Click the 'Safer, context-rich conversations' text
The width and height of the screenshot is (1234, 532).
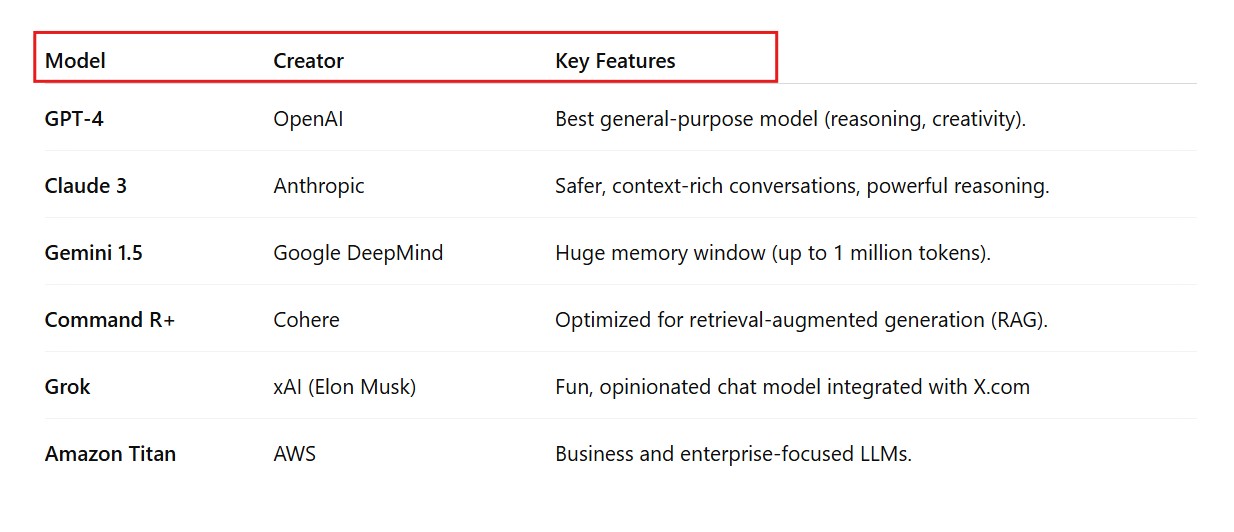coord(802,186)
